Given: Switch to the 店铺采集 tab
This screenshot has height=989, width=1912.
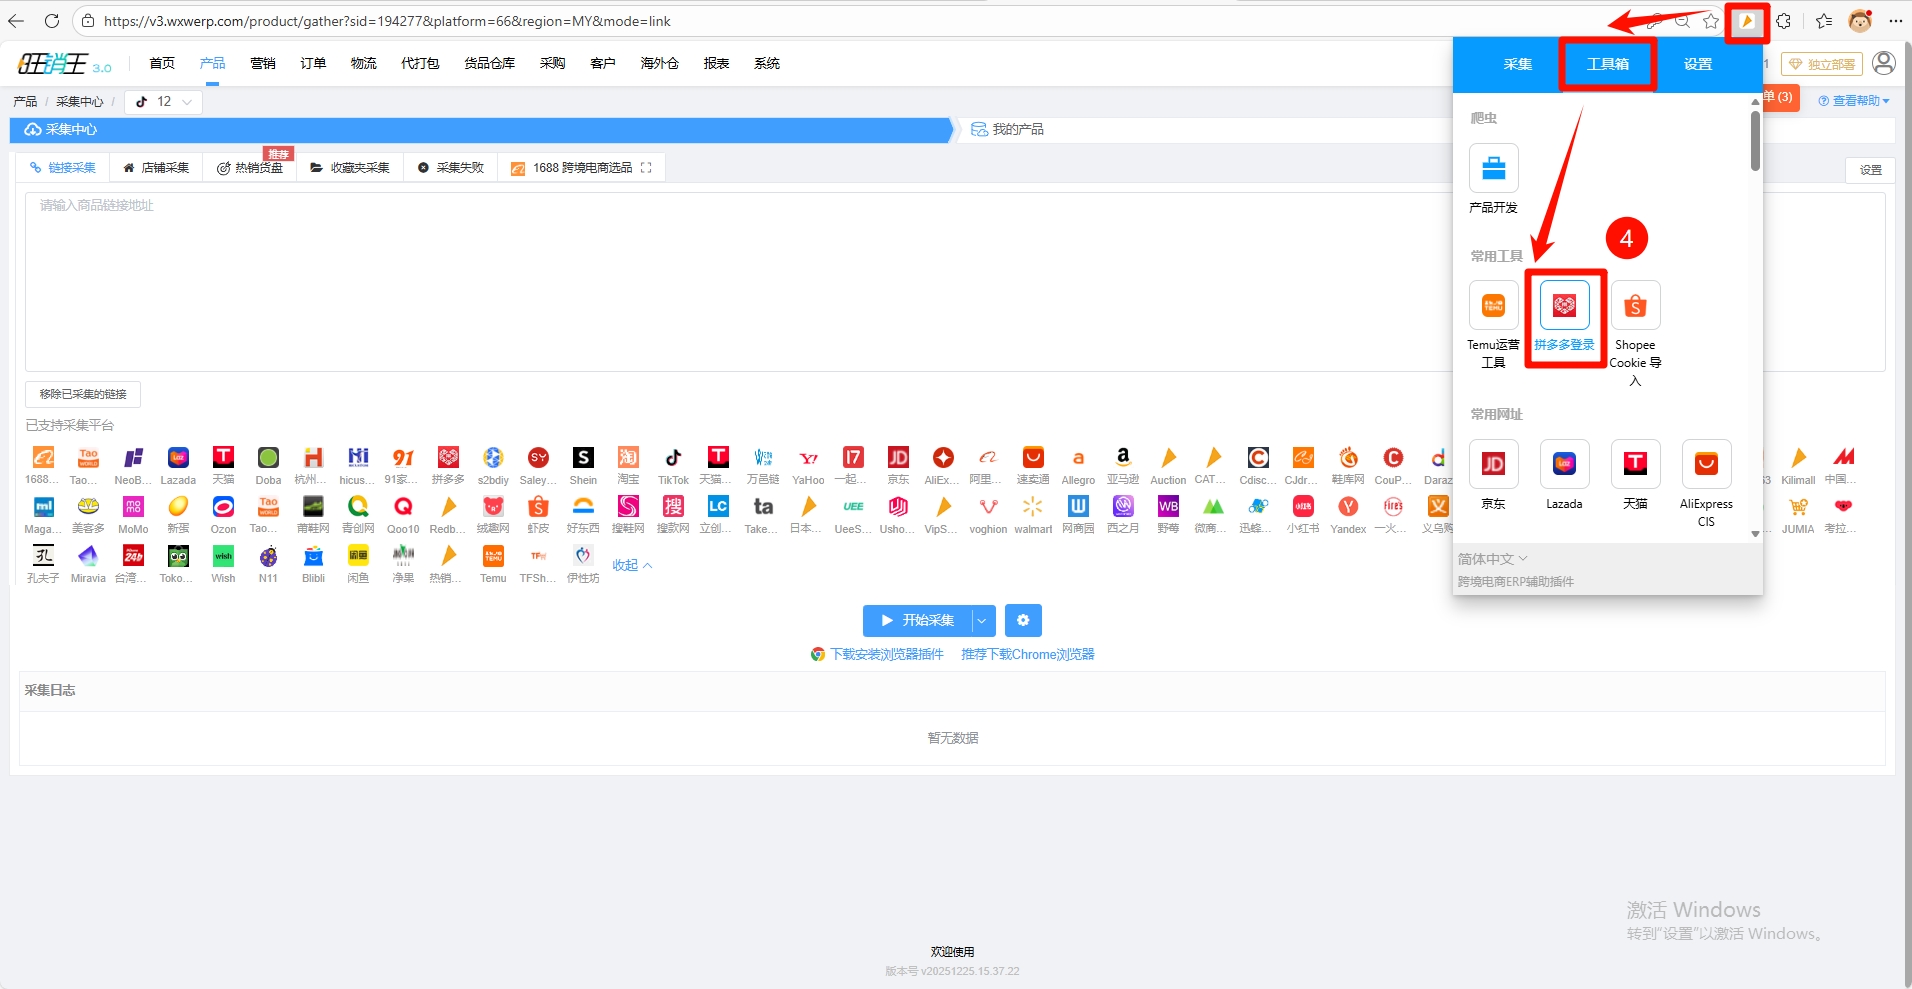Looking at the screenshot, I should pyautogui.click(x=156, y=168).
